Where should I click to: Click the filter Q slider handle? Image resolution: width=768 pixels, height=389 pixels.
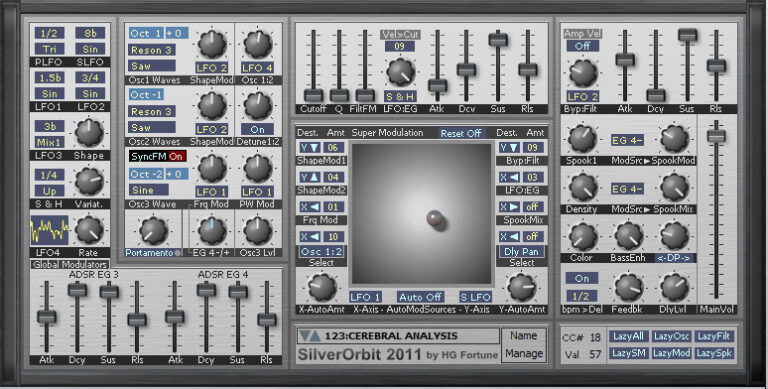[x=339, y=95]
